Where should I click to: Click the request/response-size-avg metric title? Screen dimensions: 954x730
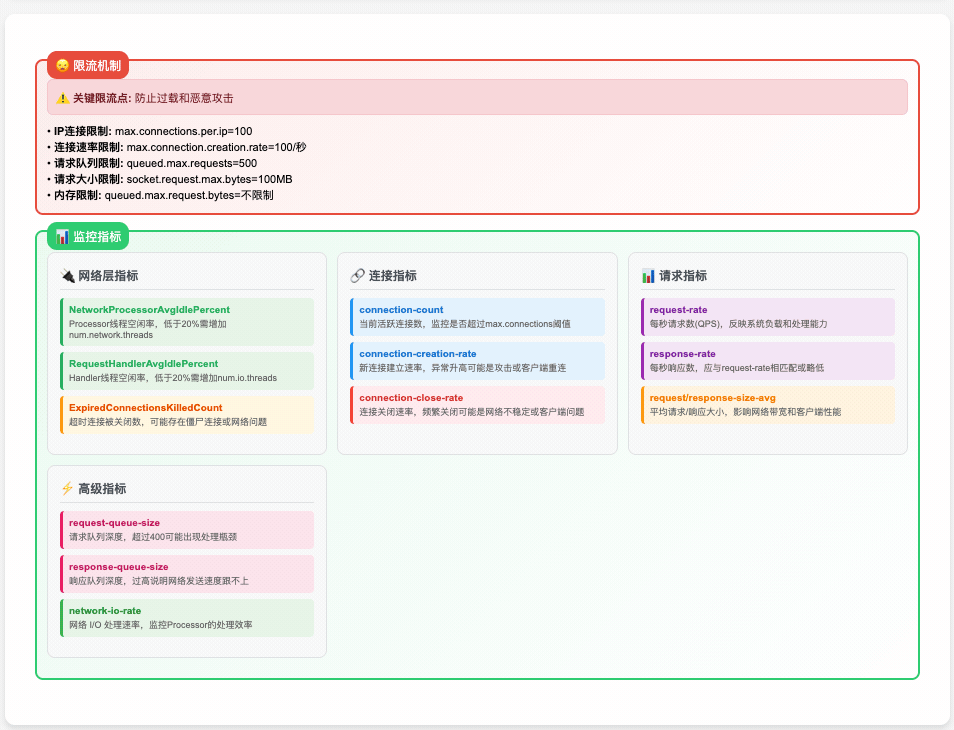coord(710,397)
